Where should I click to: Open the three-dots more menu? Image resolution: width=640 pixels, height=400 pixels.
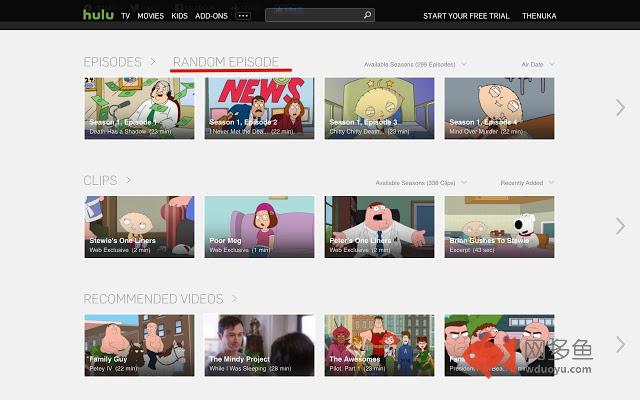(243, 16)
